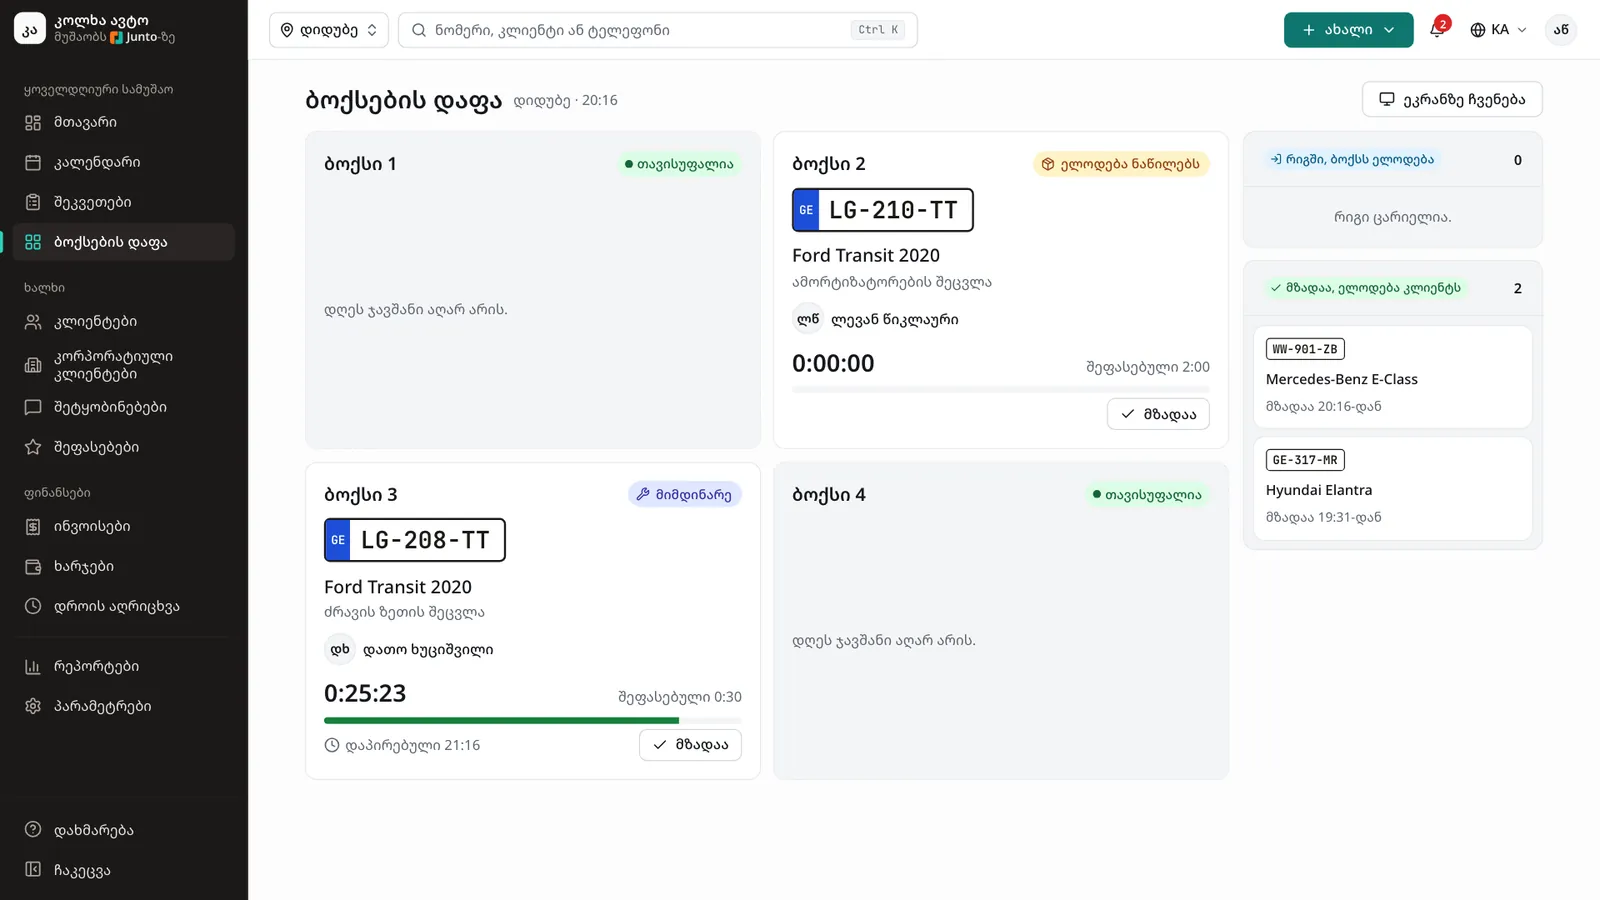Open the დიდუბე branch selector dropdown
Viewport: 1600px width, 900px height.
click(329, 30)
